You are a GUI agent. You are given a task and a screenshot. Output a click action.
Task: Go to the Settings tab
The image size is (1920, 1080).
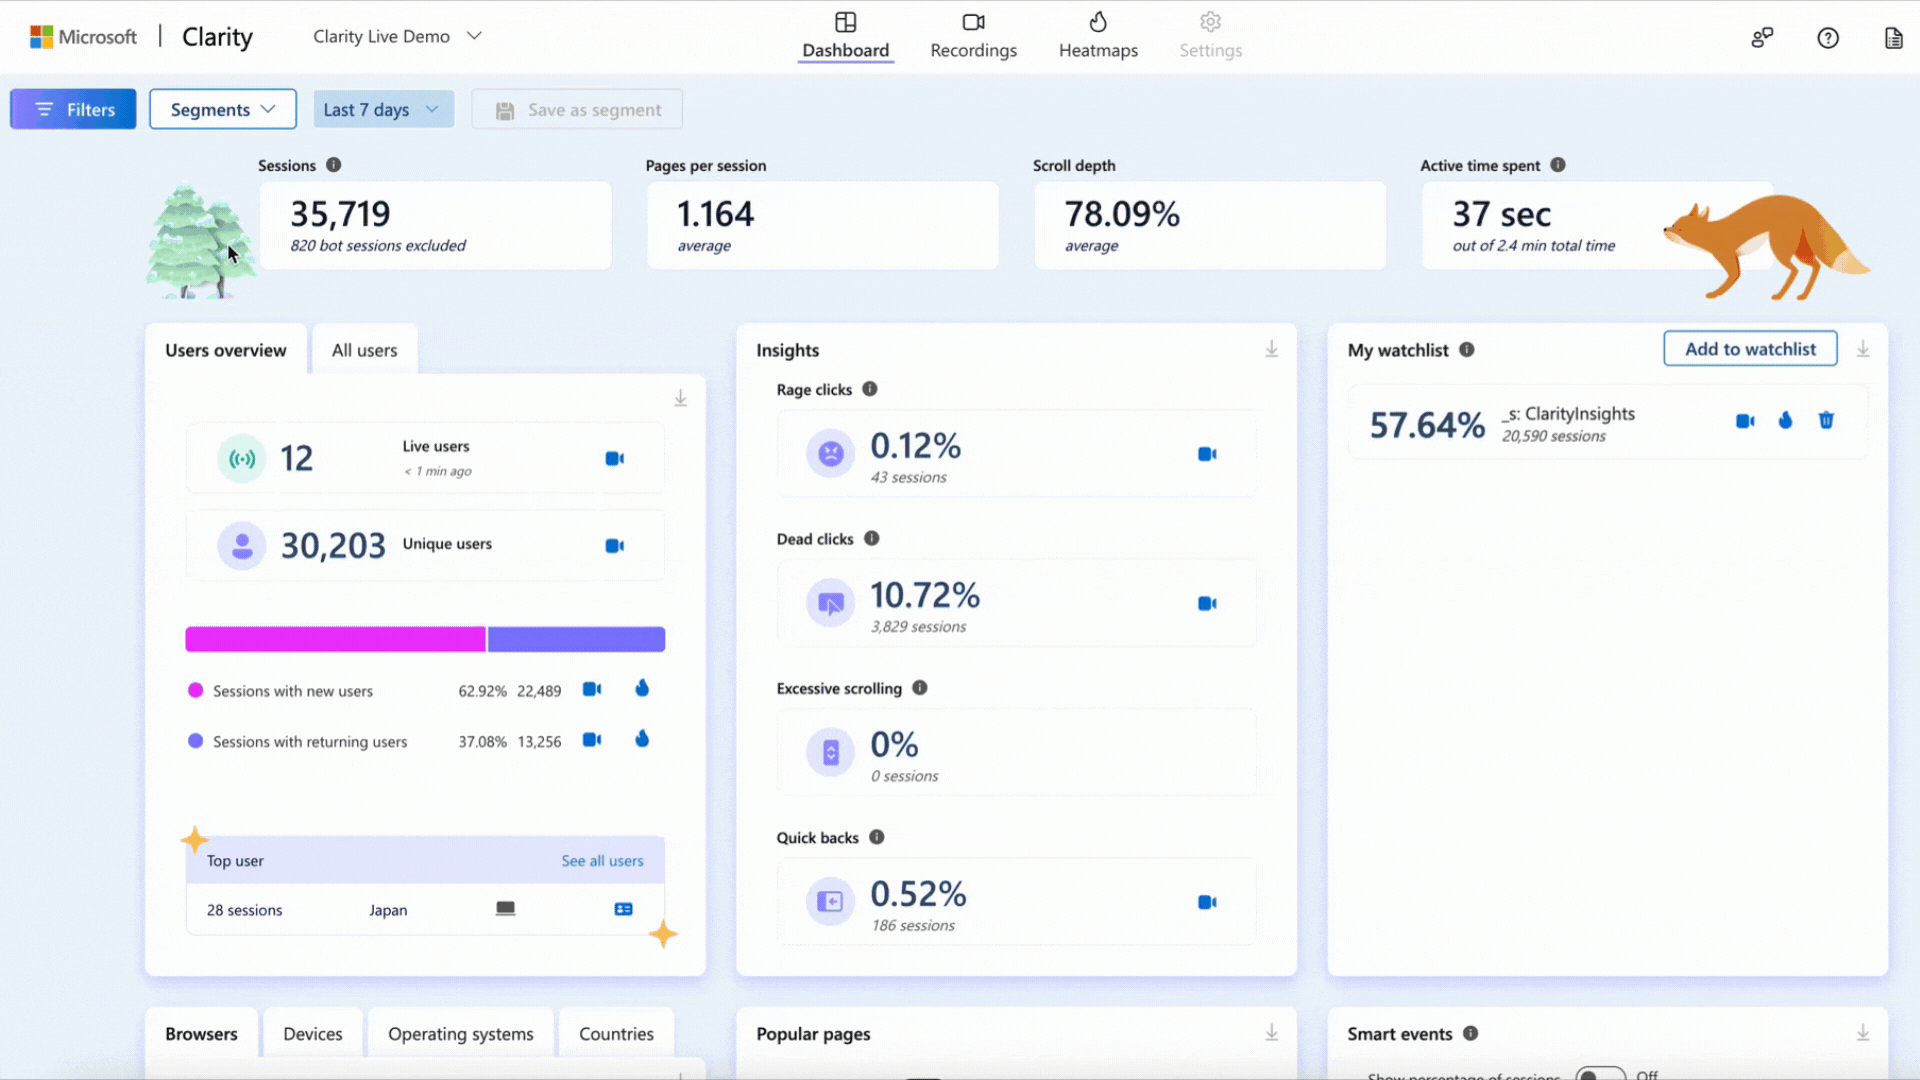coord(1210,36)
